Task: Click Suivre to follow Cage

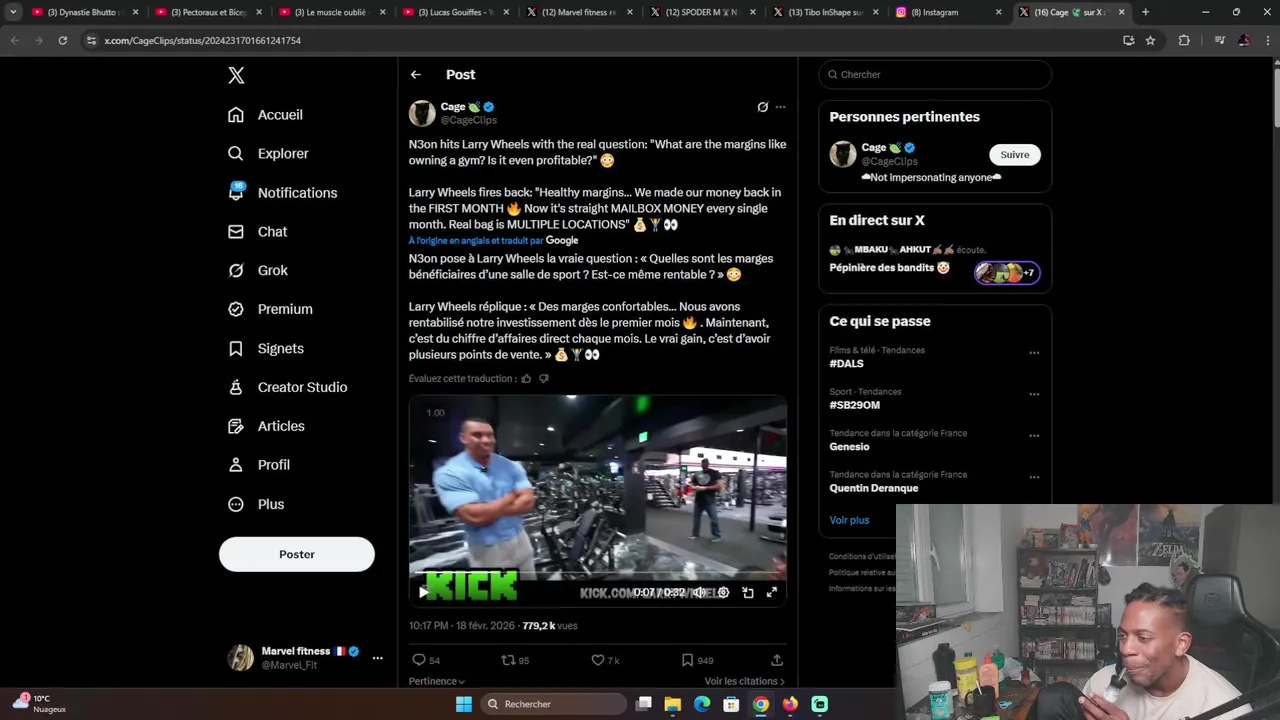Action: point(1015,155)
